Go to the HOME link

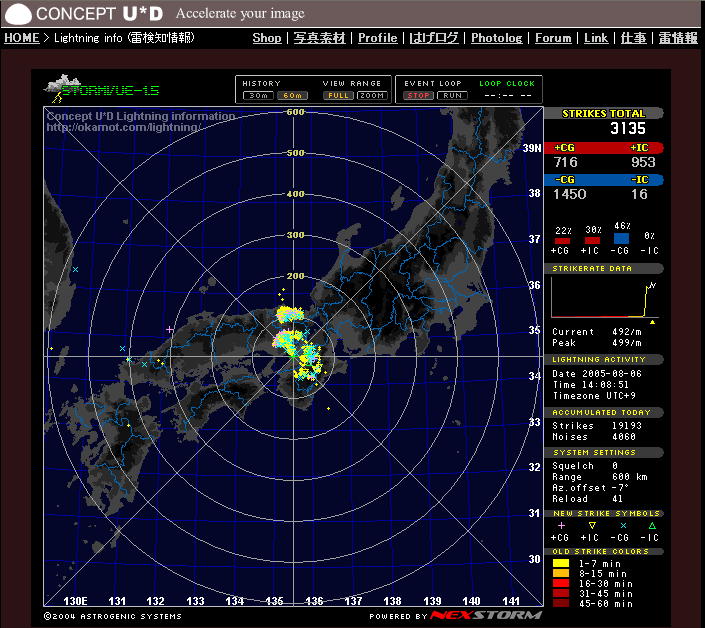21,38
